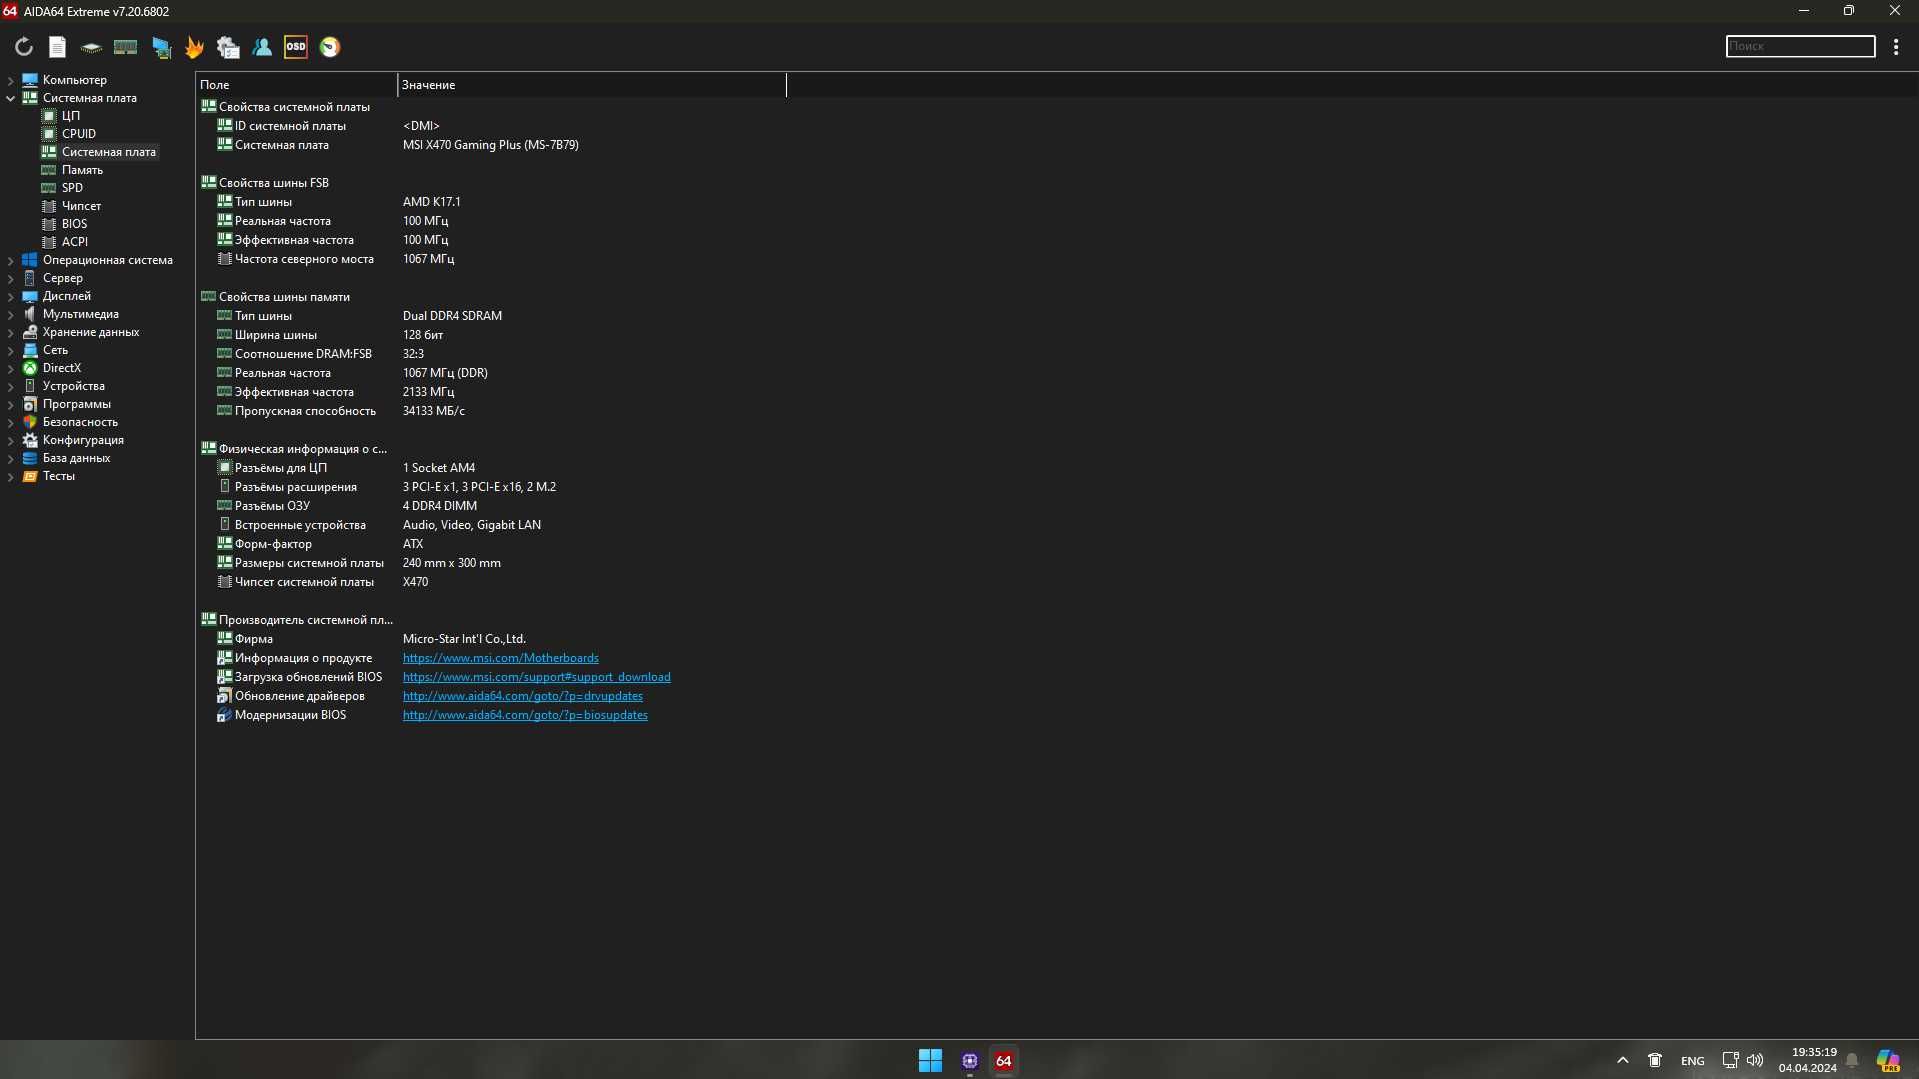Open the Windows Start button
This screenshot has height=1079, width=1919.
(x=930, y=1061)
